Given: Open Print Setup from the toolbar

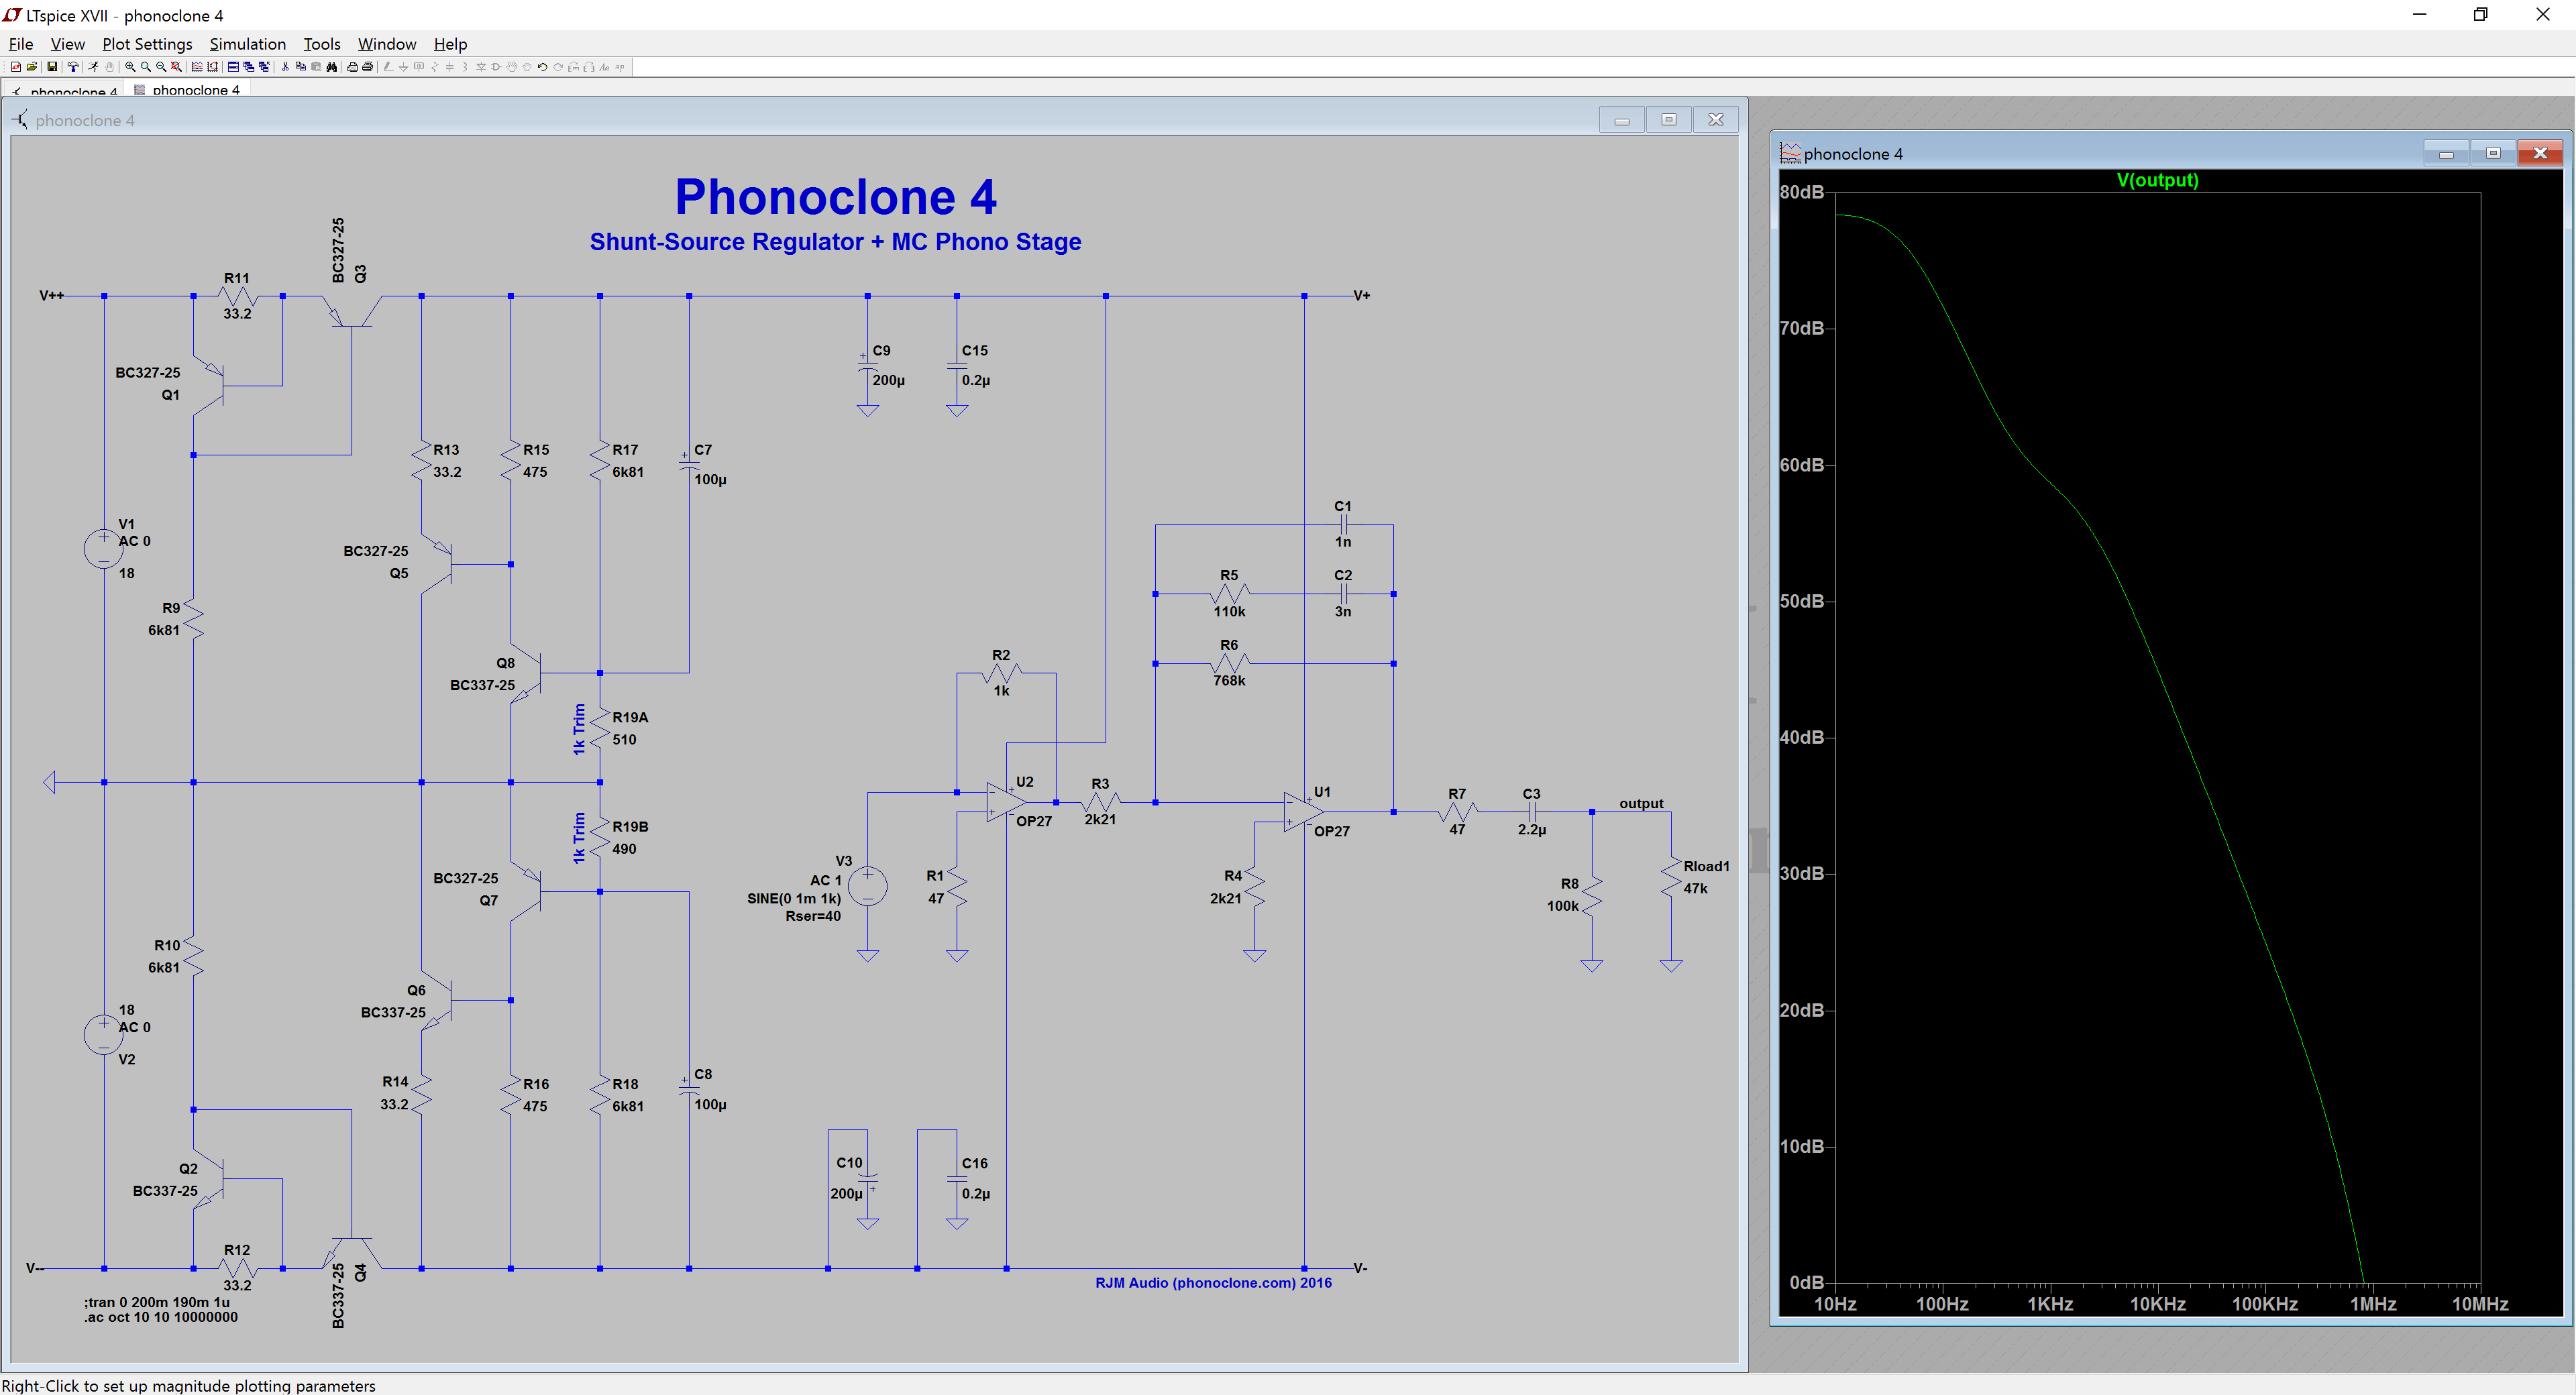Looking at the screenshot, I should coord(352,67).
